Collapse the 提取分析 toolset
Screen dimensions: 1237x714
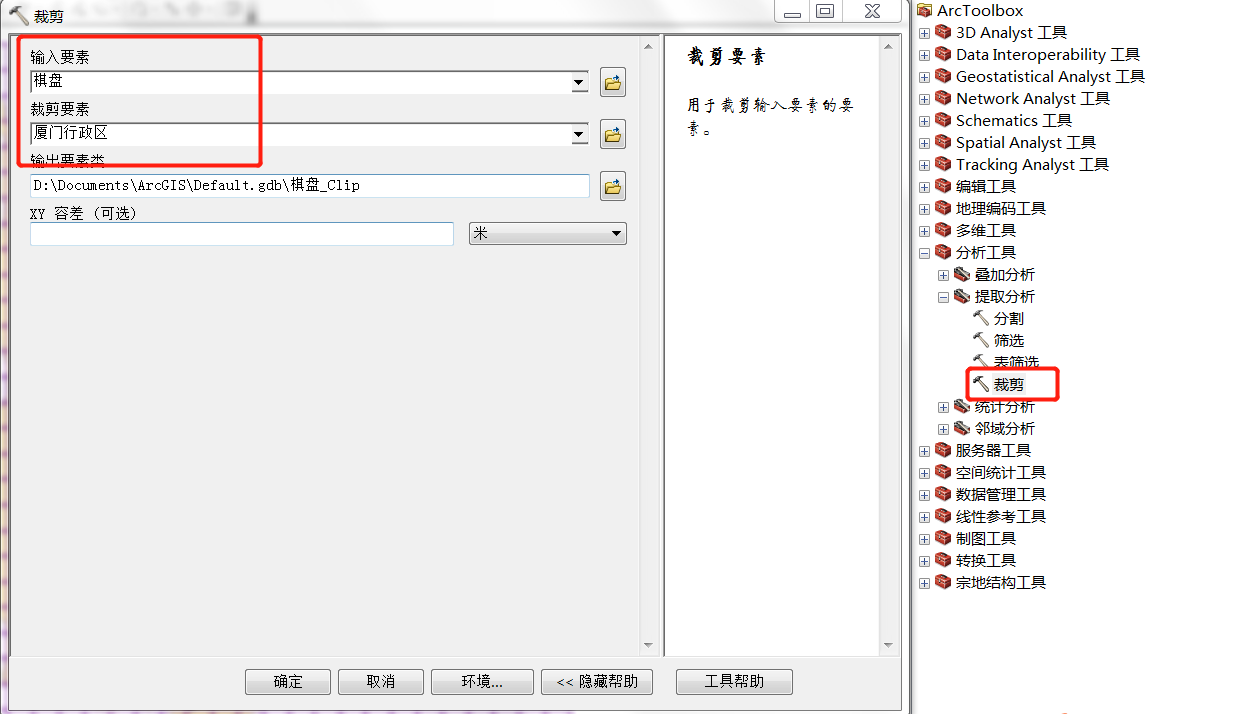(943, 297)
